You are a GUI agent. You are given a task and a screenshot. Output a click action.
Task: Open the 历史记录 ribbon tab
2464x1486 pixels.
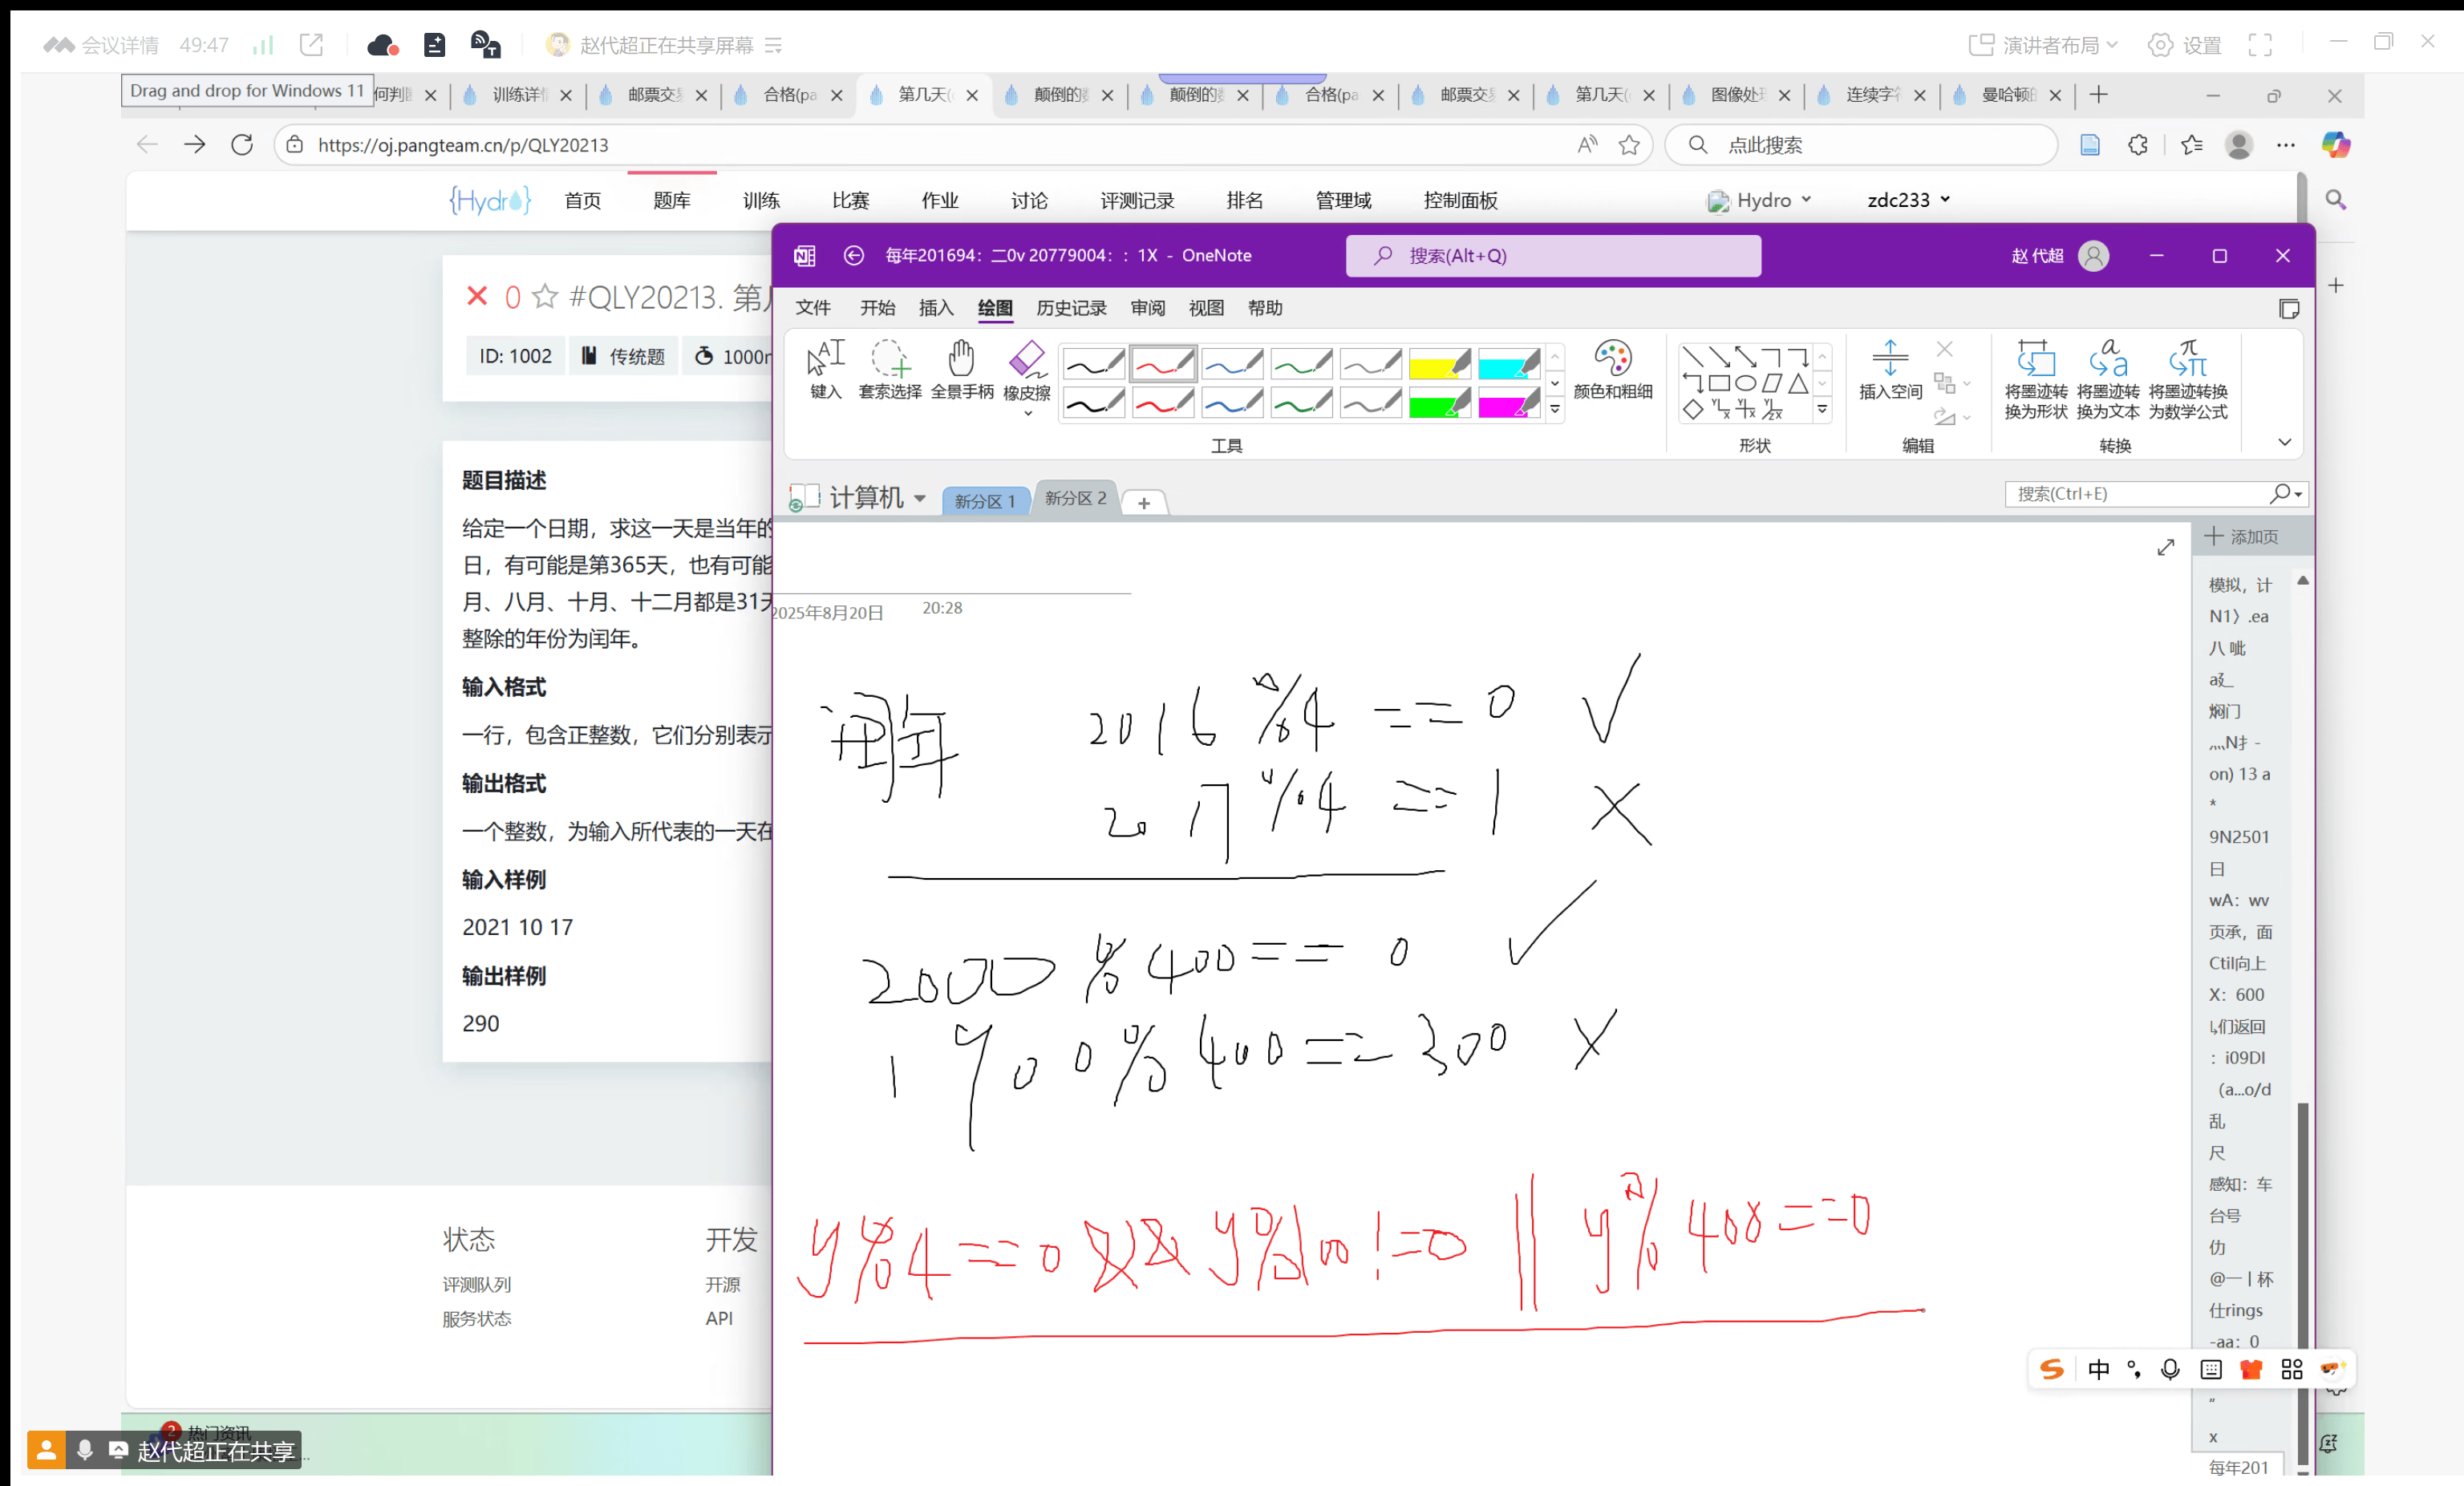click(1070, 308)
